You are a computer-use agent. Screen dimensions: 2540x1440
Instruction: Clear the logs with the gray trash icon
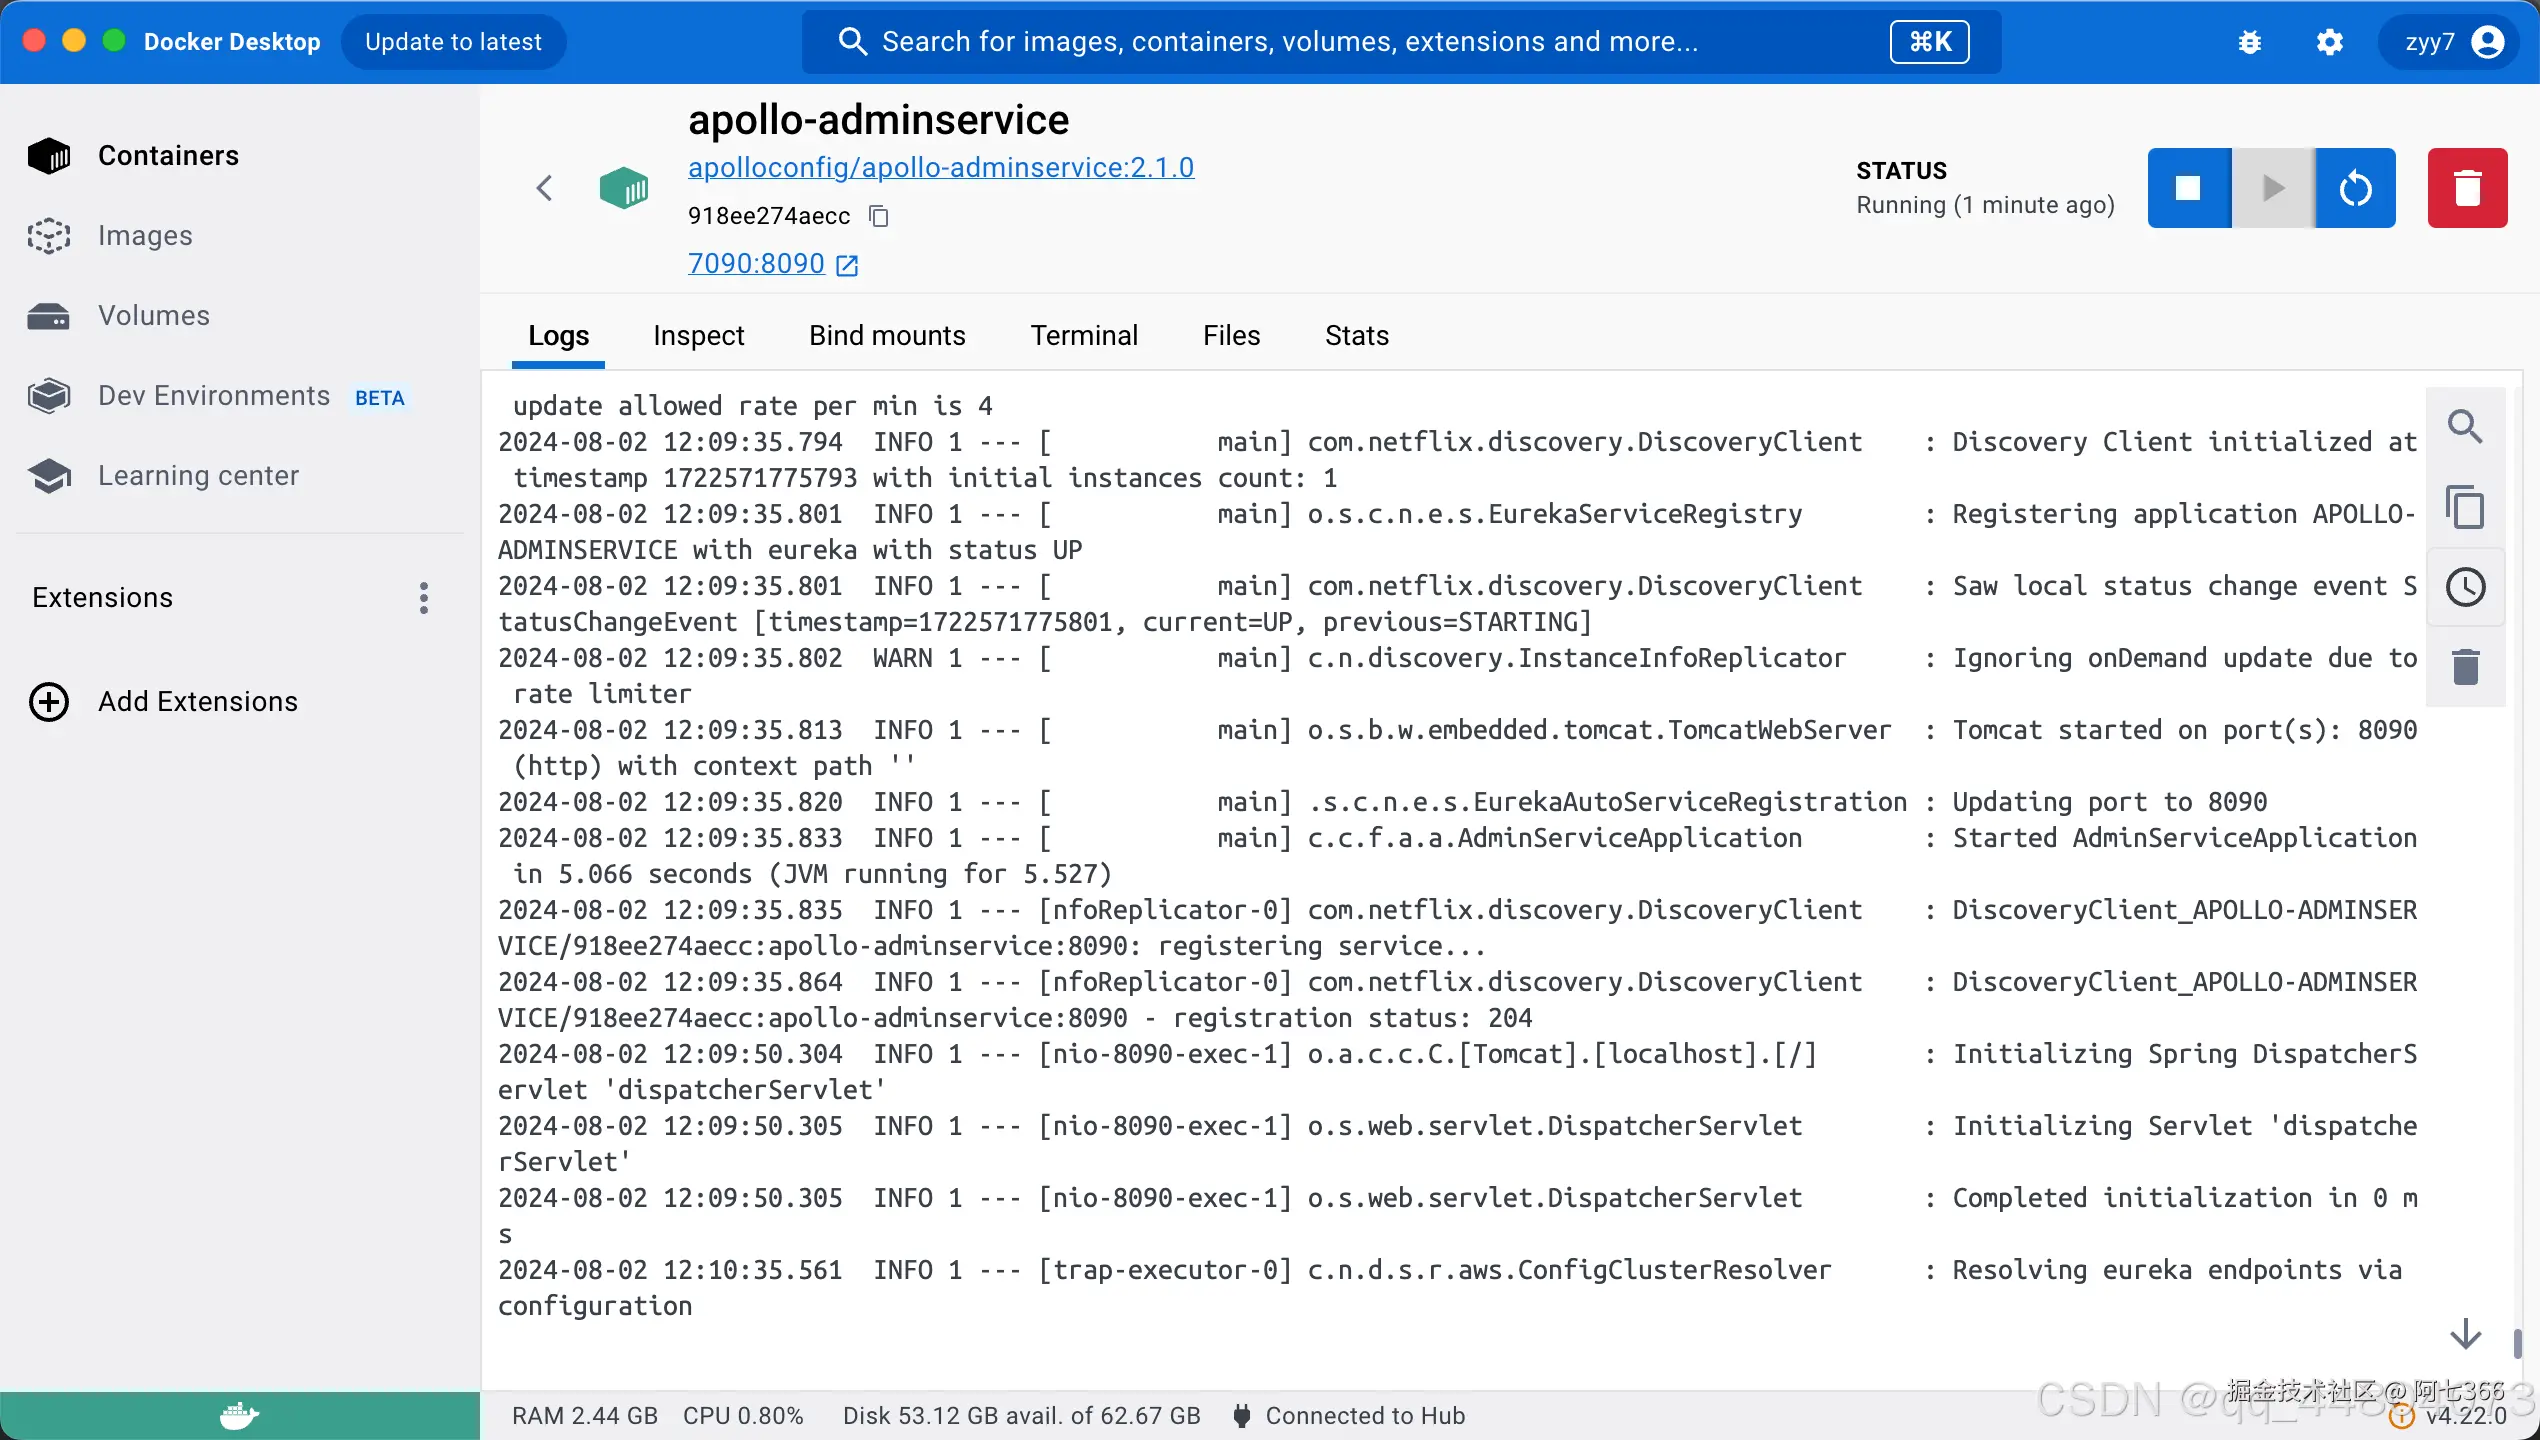2464,667
